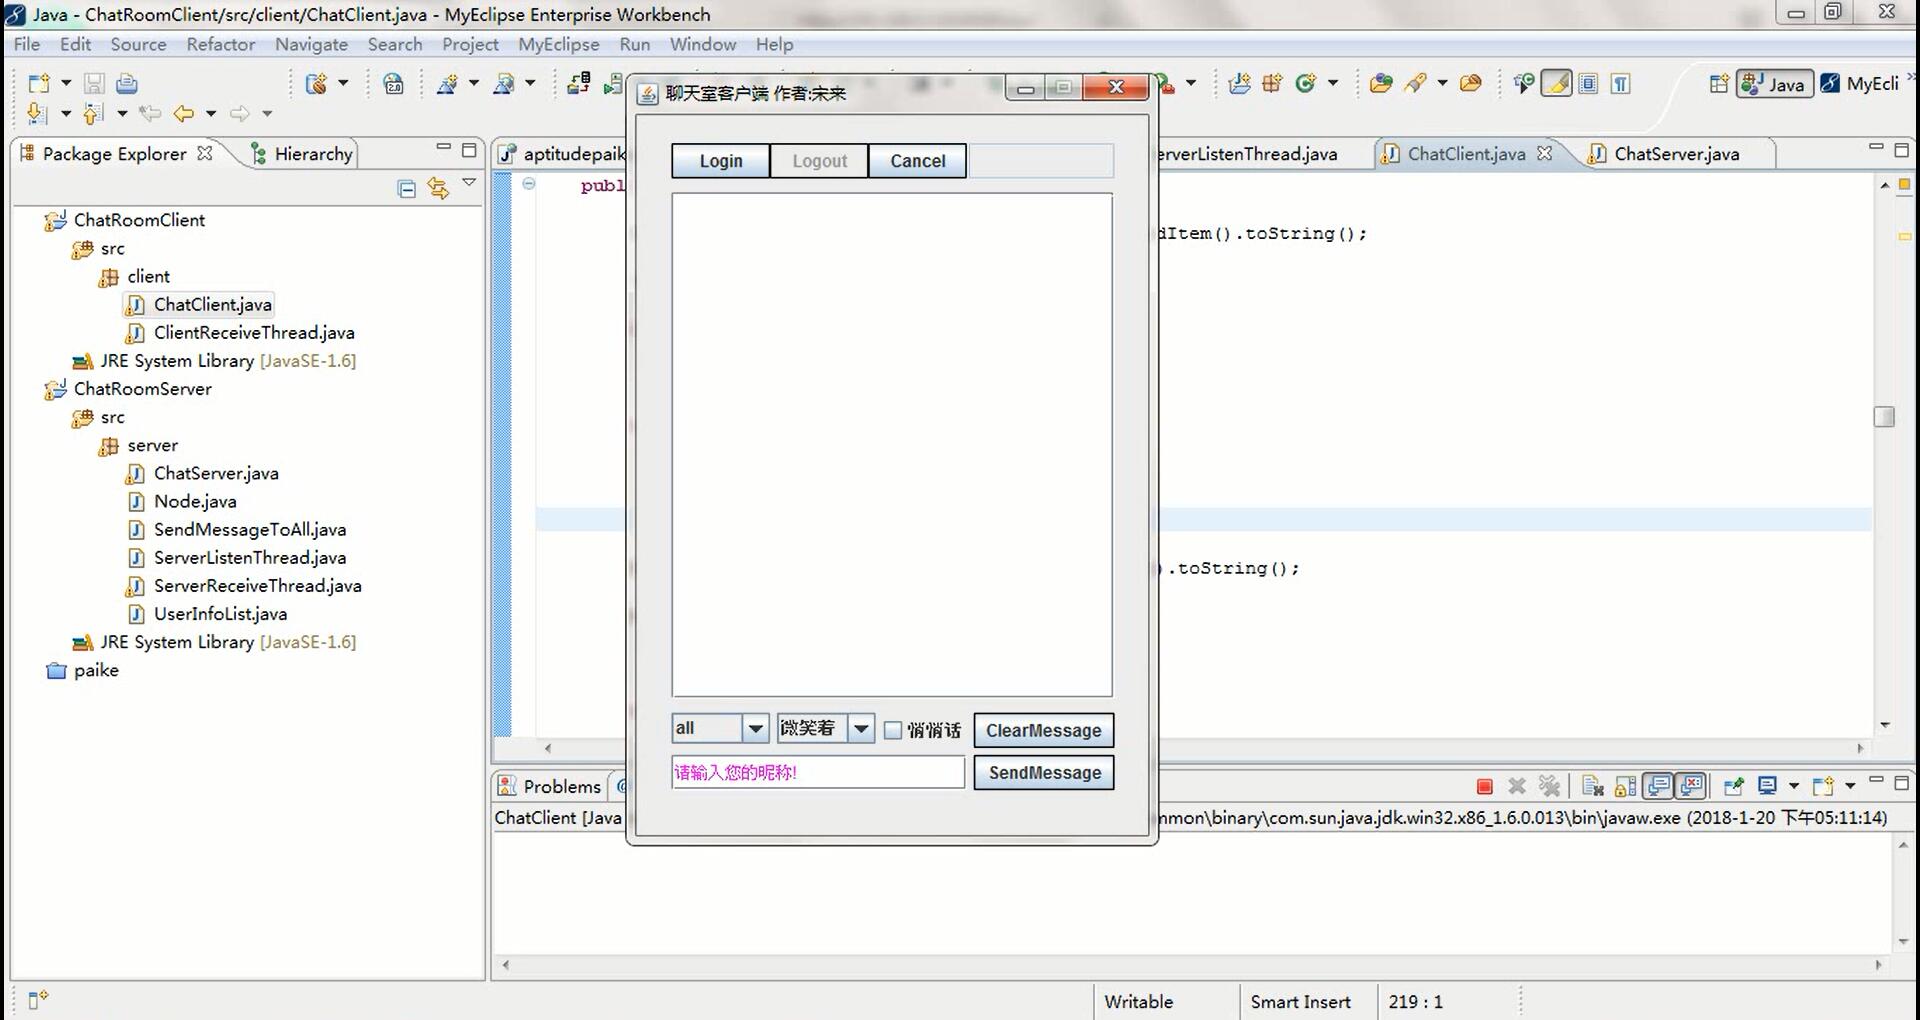Viewport: 1920px width, 1020px height.
Task: Click the Deploy MyEclipse server icon
Action: tap(578, 84)
